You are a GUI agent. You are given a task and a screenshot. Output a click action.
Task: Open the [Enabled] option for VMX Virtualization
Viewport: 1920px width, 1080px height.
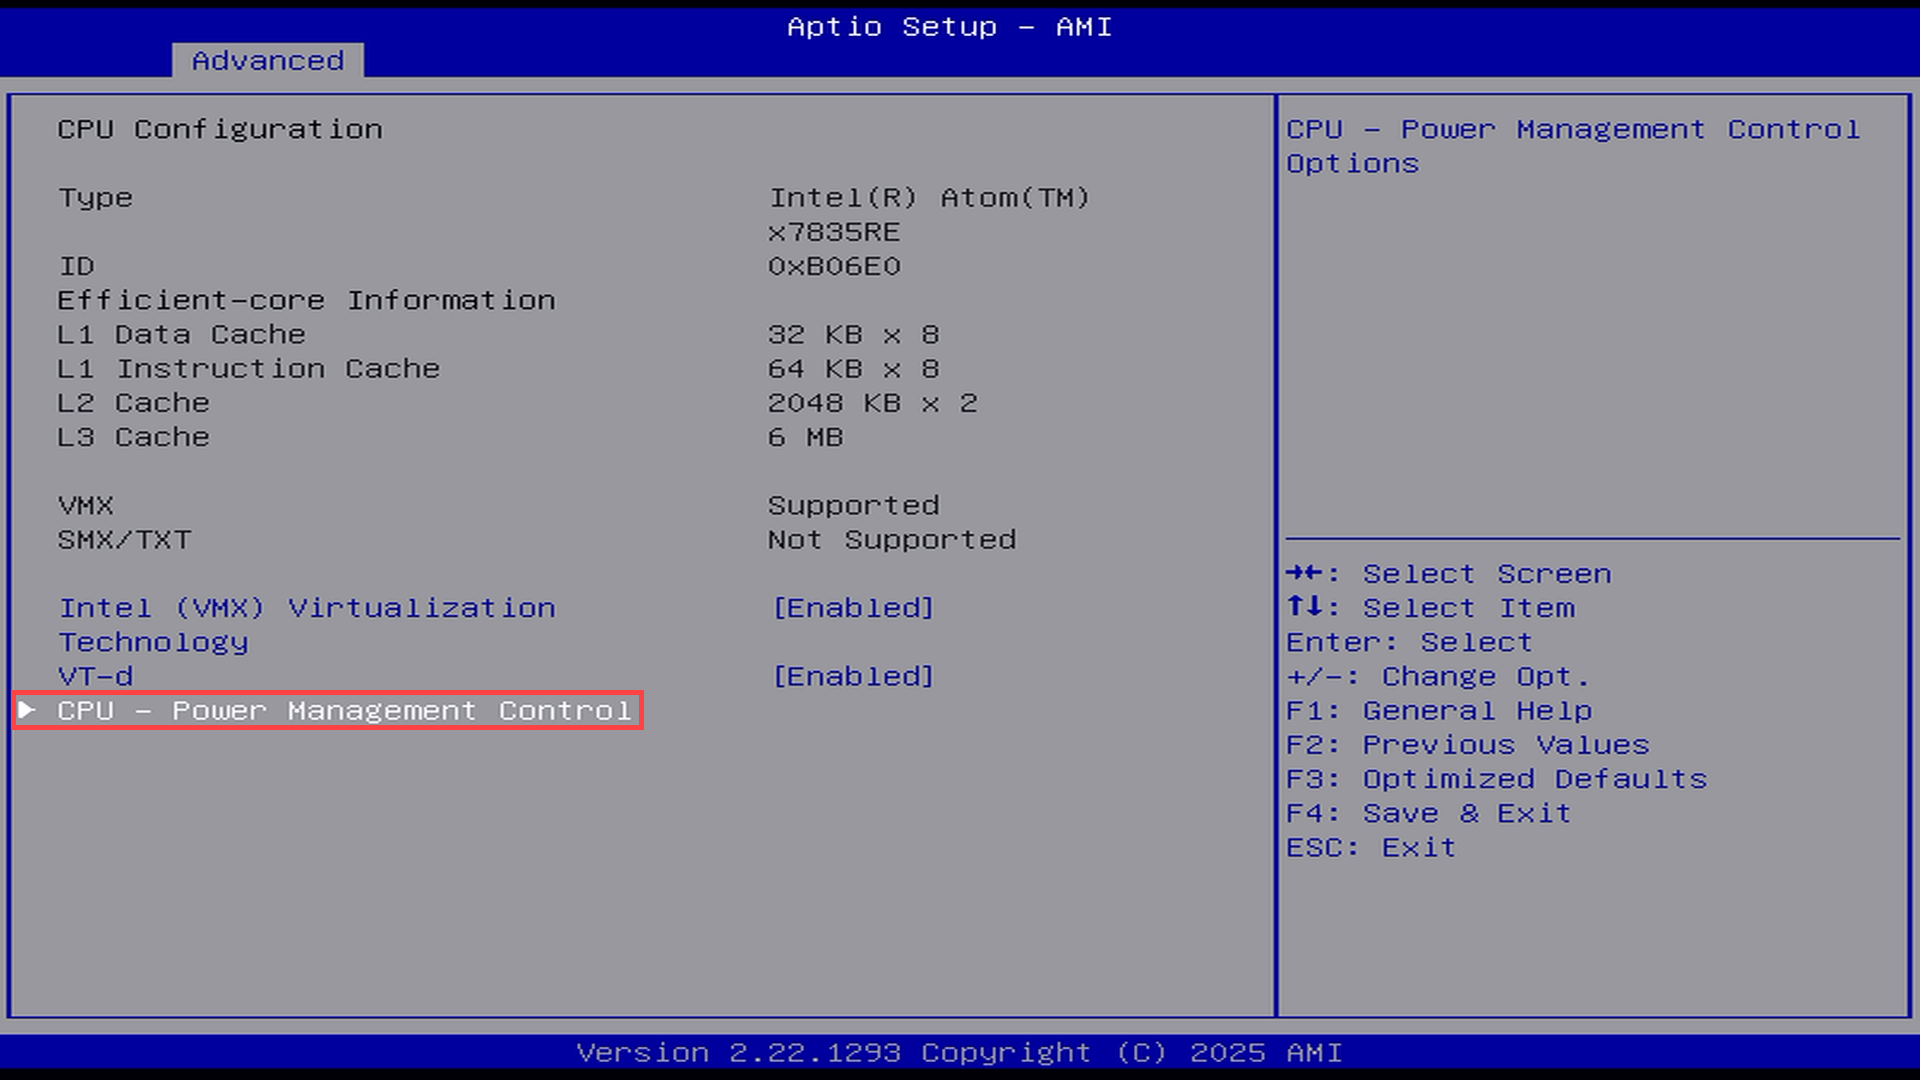point(851,607)
